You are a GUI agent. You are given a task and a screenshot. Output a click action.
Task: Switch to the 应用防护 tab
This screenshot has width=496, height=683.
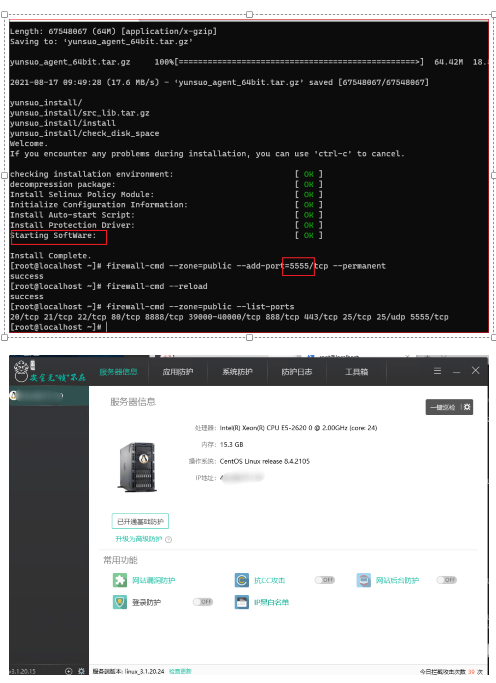[178, 372]
